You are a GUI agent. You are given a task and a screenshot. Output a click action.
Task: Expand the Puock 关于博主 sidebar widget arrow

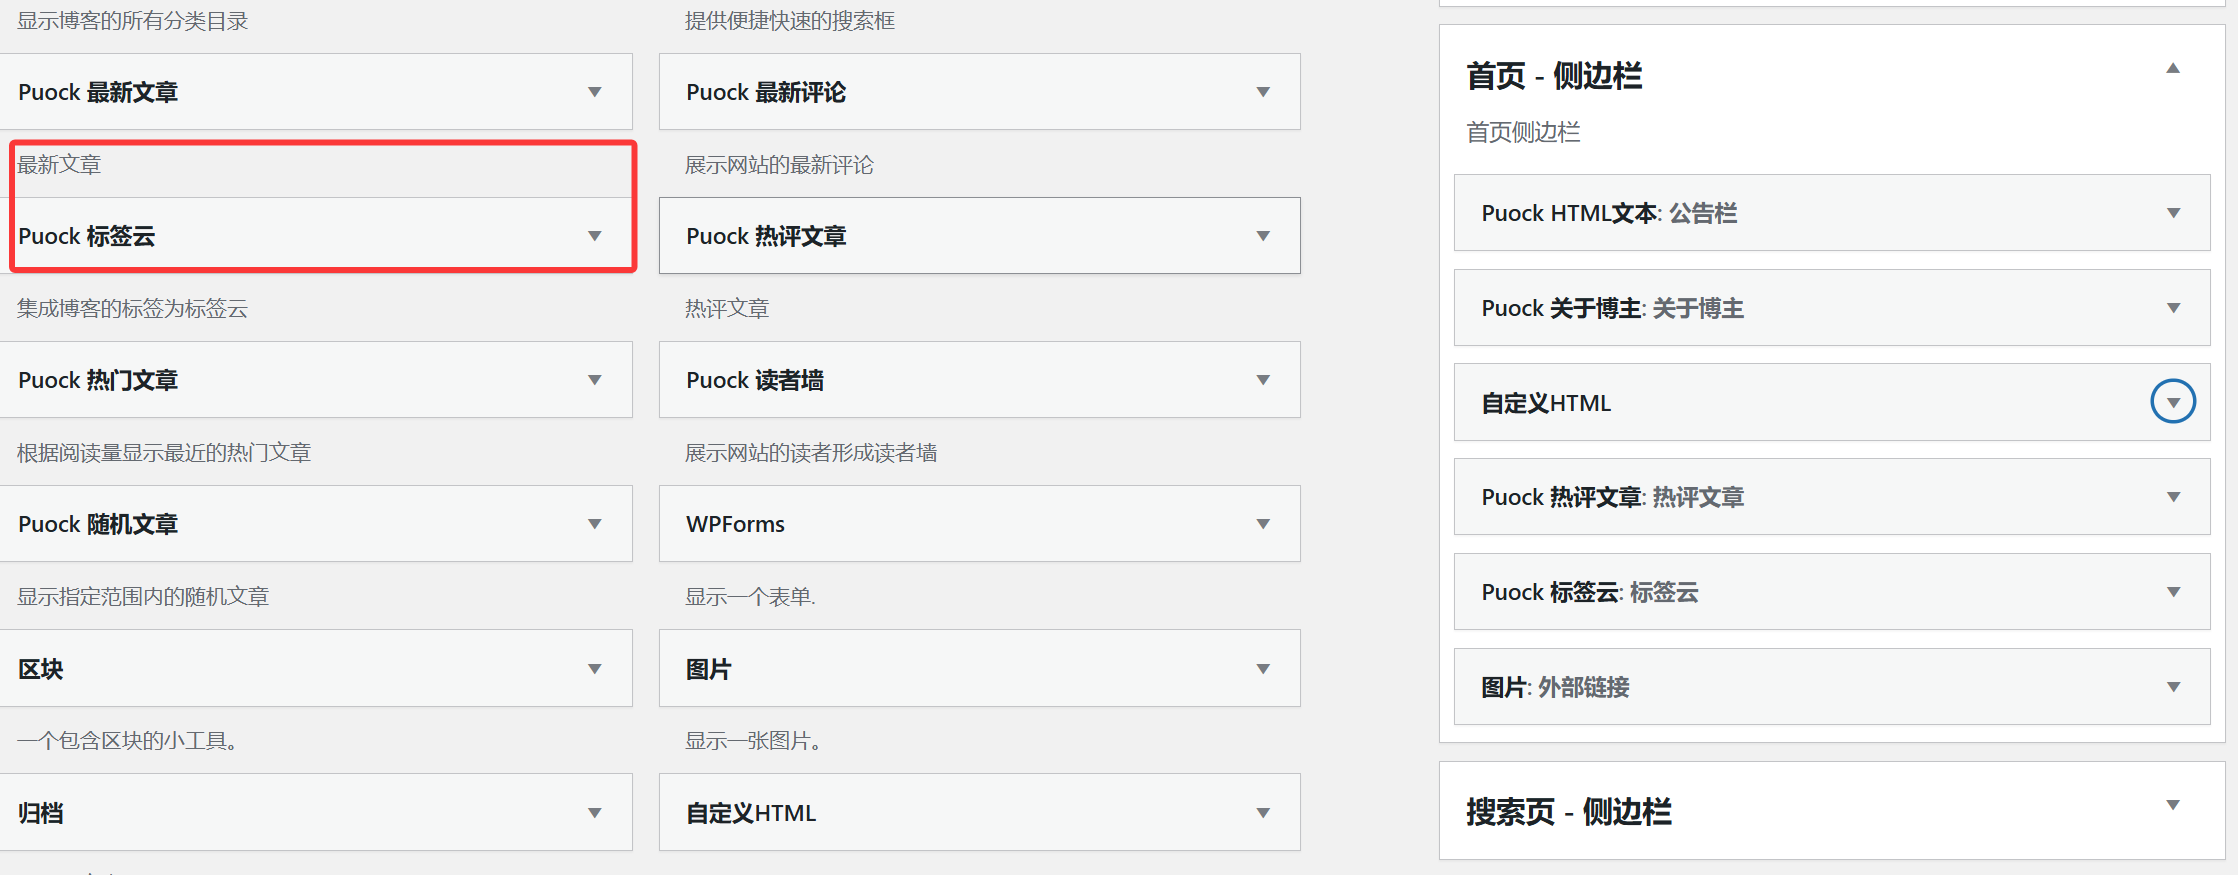2173,308
